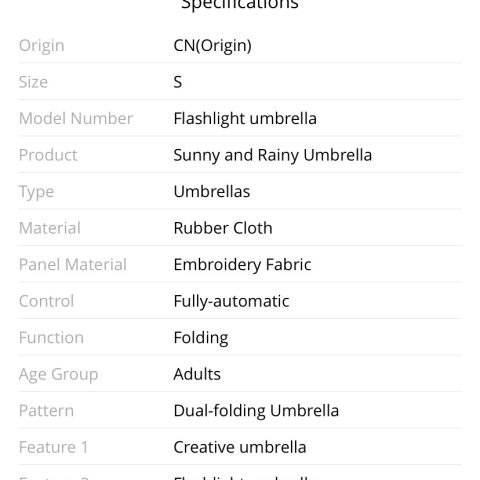
Task: Select the Rubber Cloth material value
Action: [223, 228]
